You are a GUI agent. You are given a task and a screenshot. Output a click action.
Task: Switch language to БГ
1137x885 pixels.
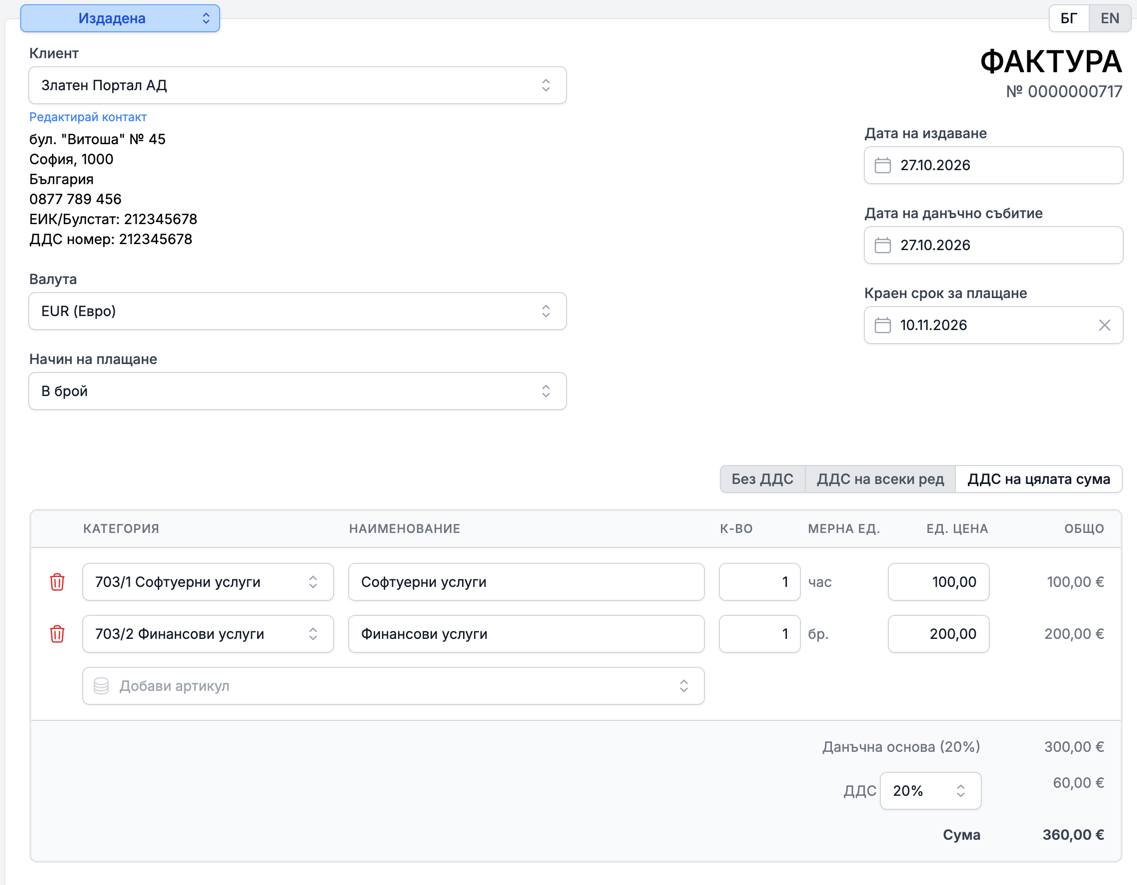(x=1069, y=18)
